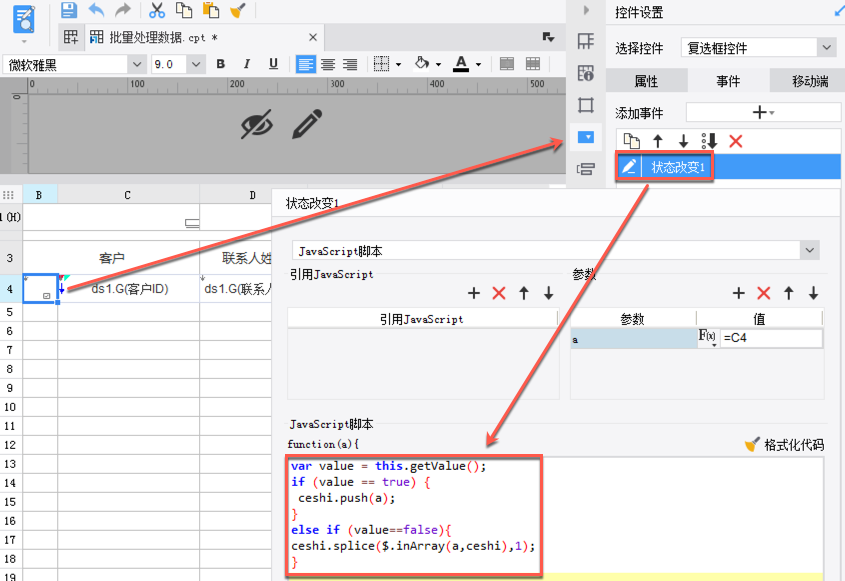Image resolution: width=845 pixels, height=581 pixels.
Task: Click the font color A icon
Action: click(461, 64)
